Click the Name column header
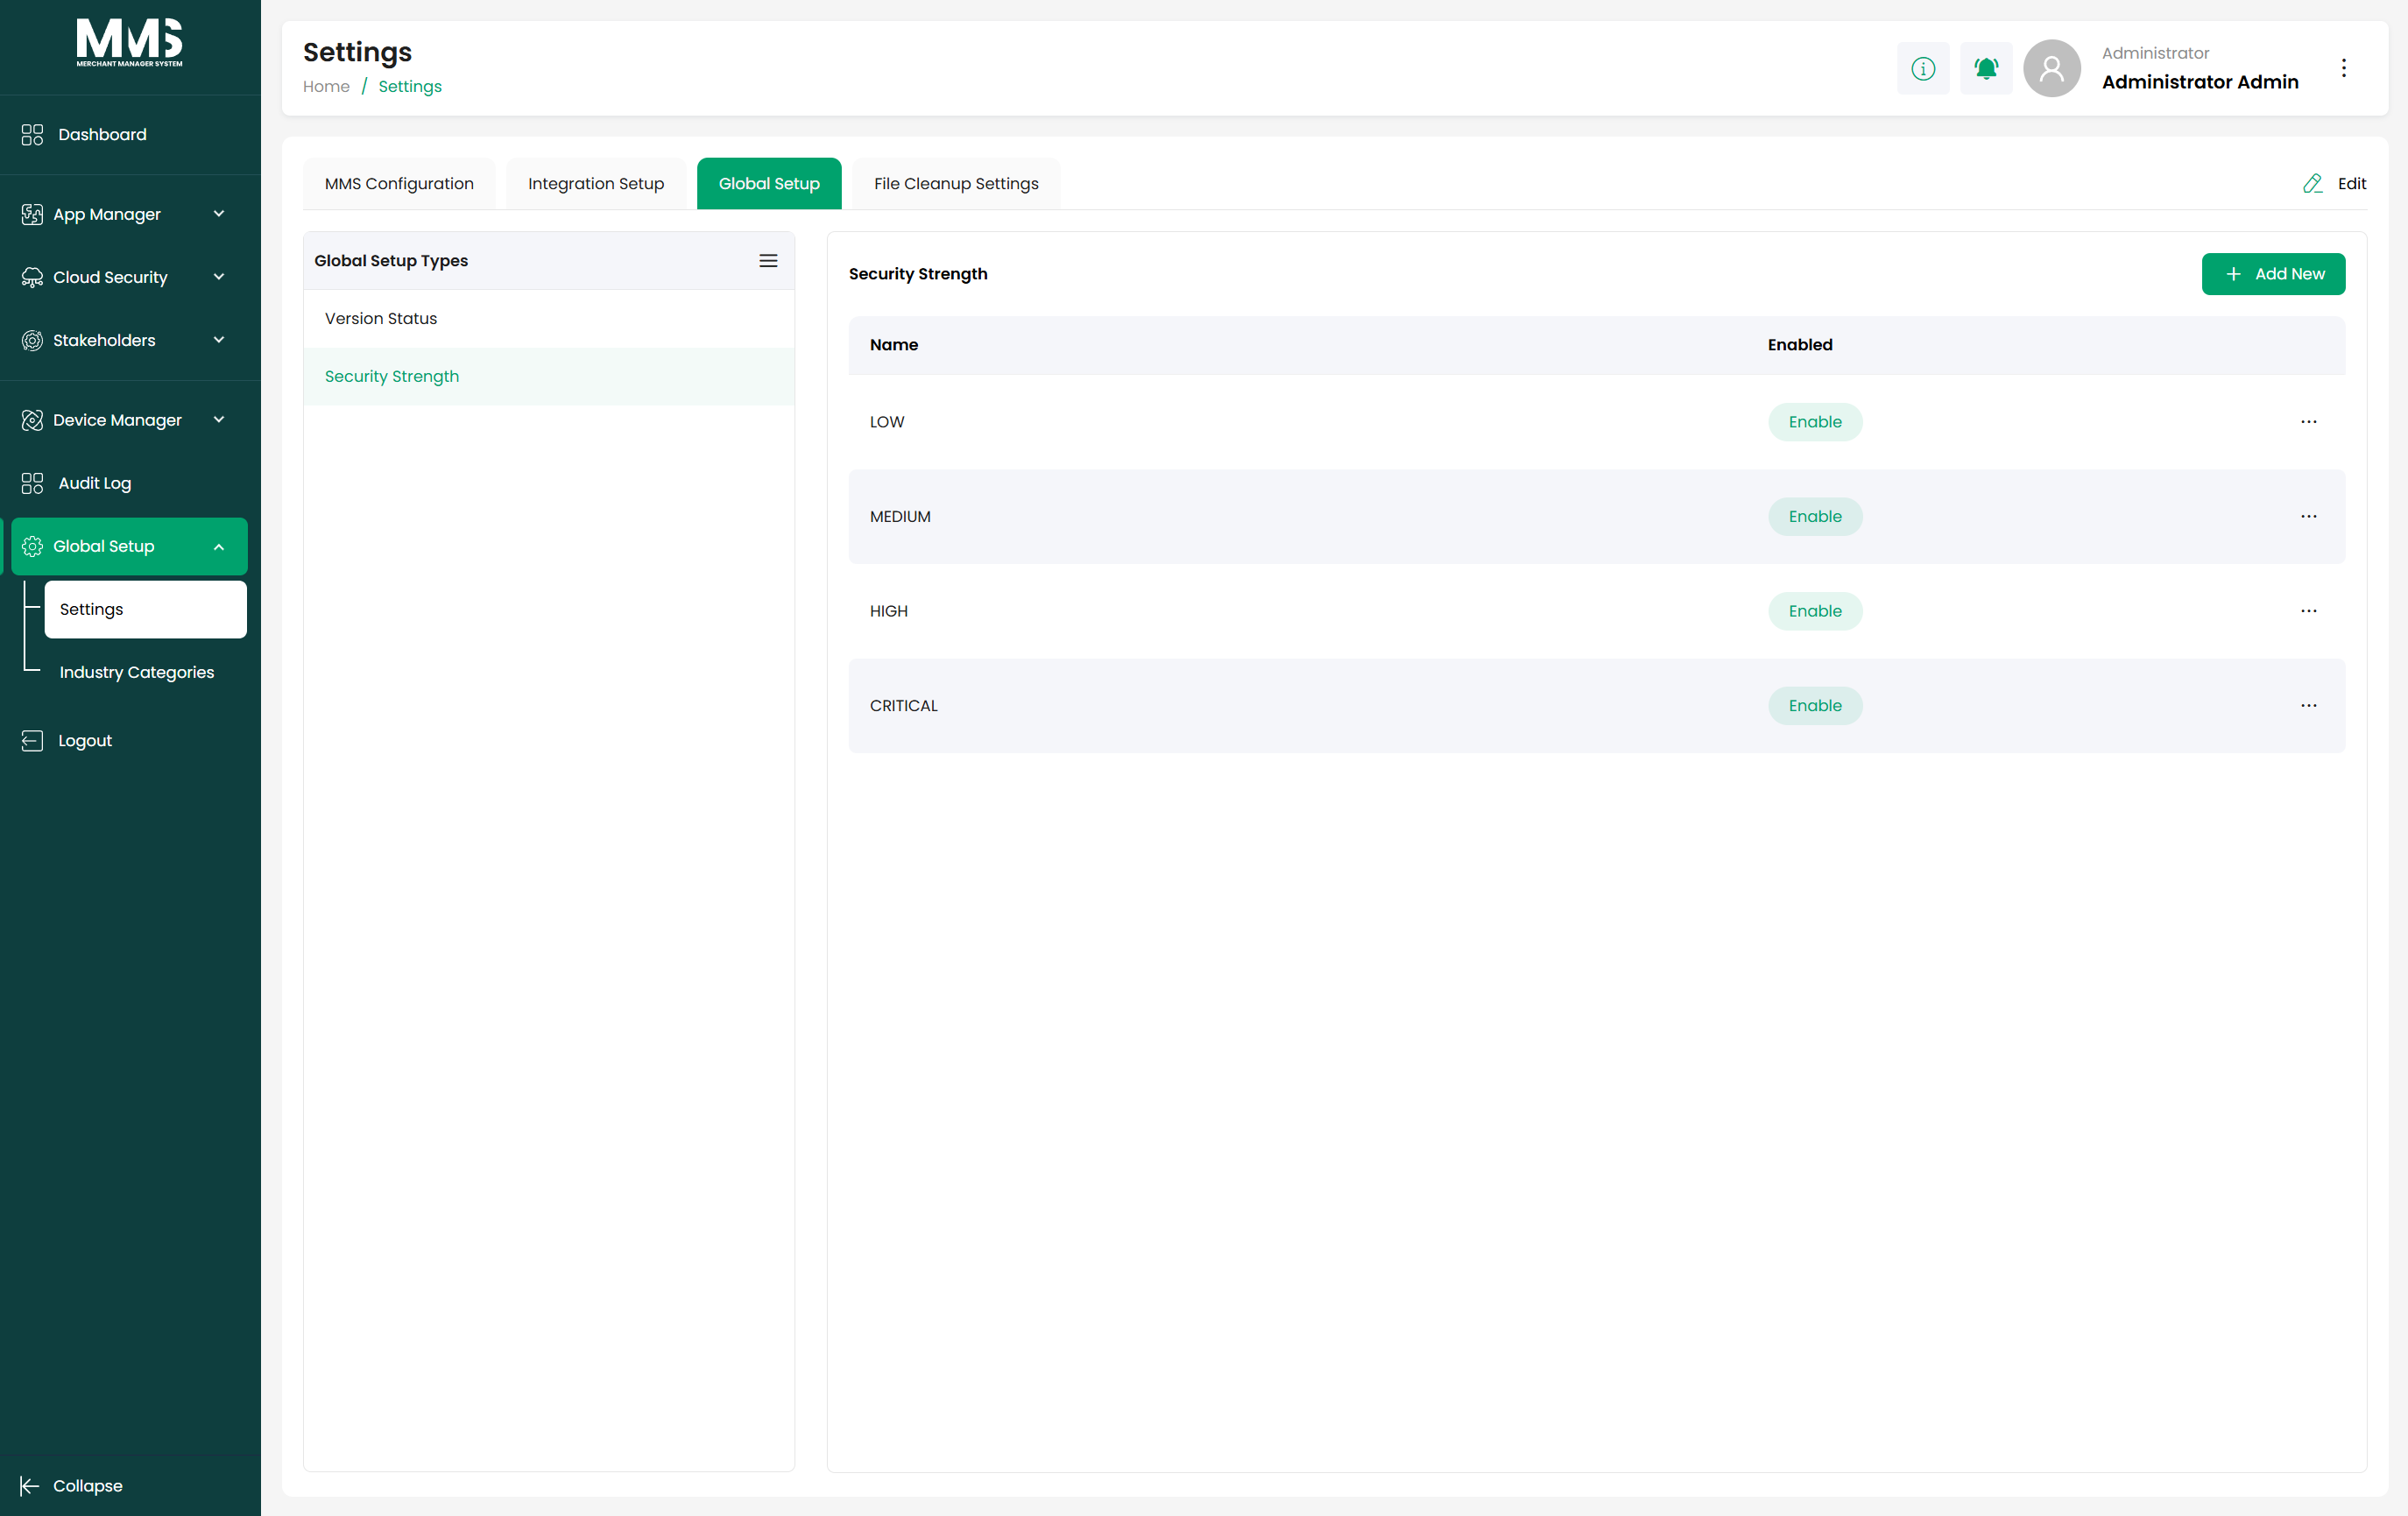 [x=894, y=345]
